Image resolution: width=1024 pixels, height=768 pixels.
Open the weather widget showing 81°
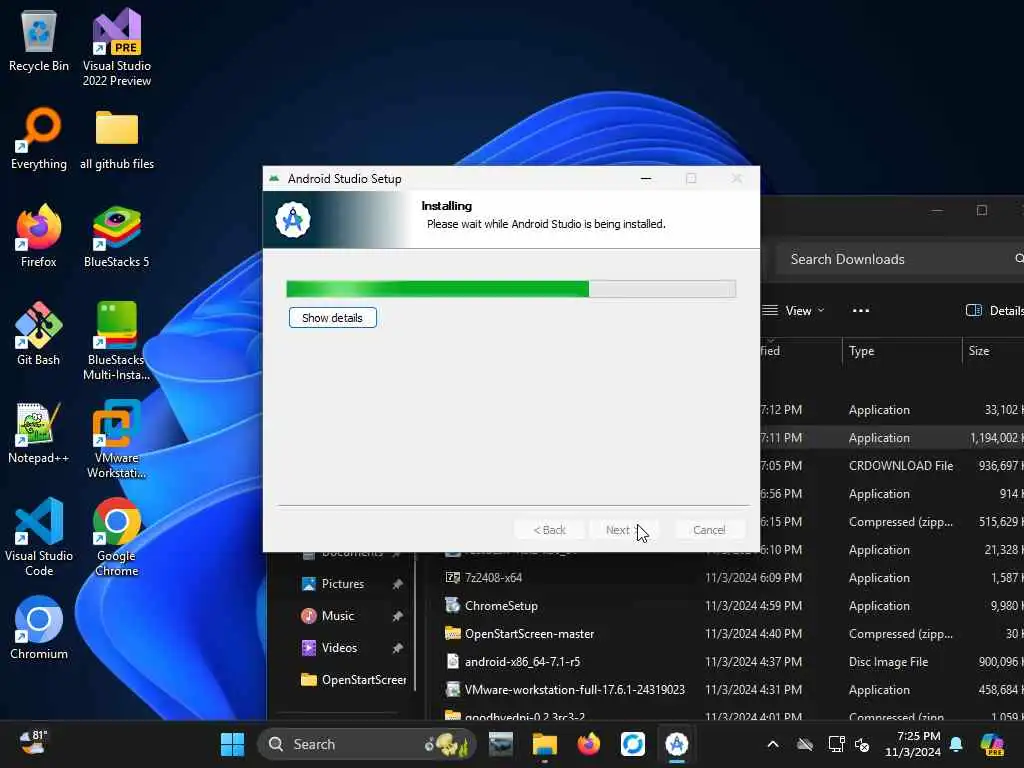(x=33, y=743)
